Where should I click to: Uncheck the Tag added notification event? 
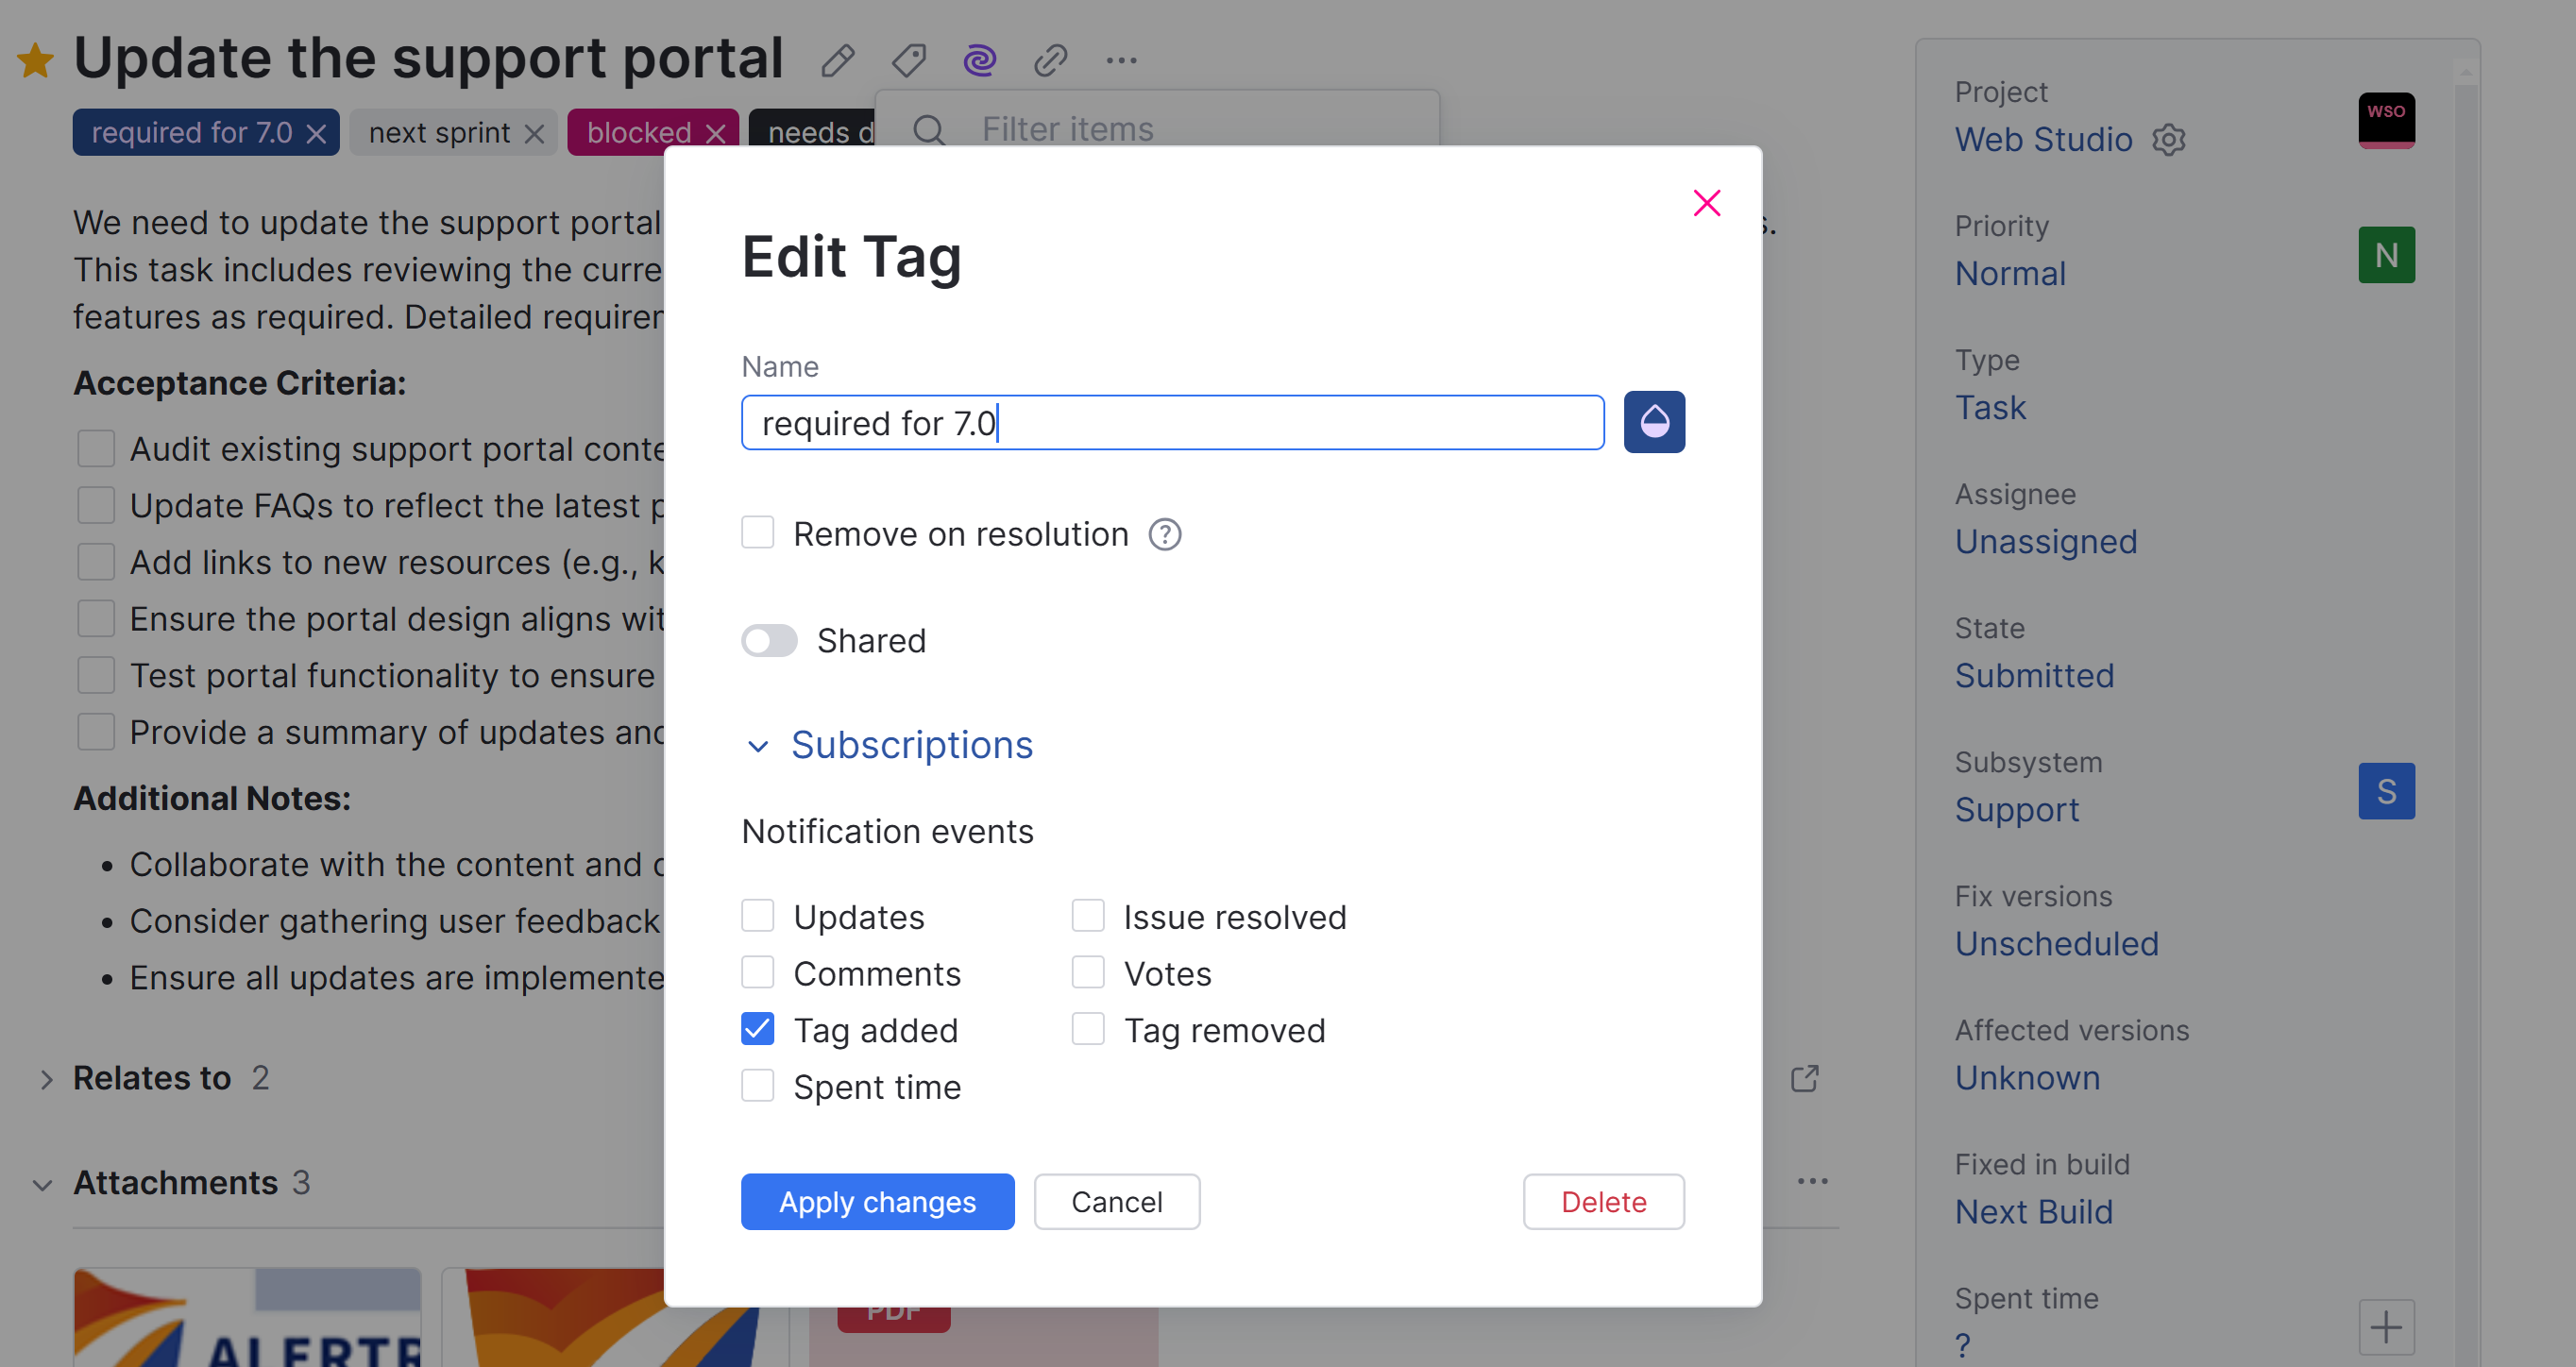tap(757, 1028)
